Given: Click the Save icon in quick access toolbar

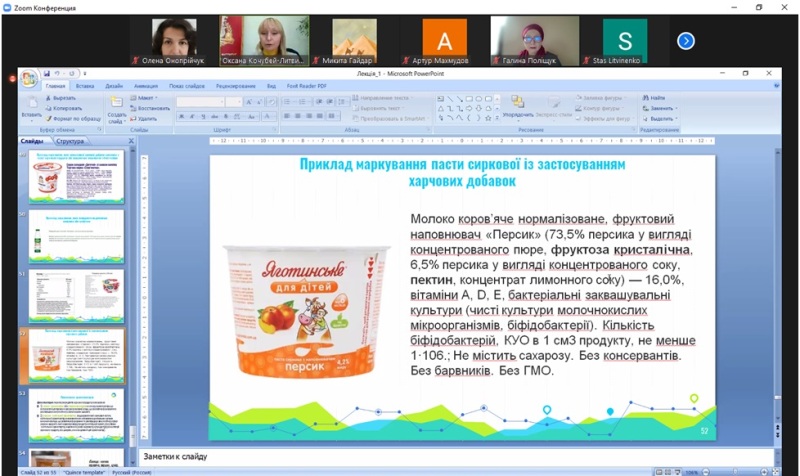Looking at the screenshot, I should [x=46, y=73].
